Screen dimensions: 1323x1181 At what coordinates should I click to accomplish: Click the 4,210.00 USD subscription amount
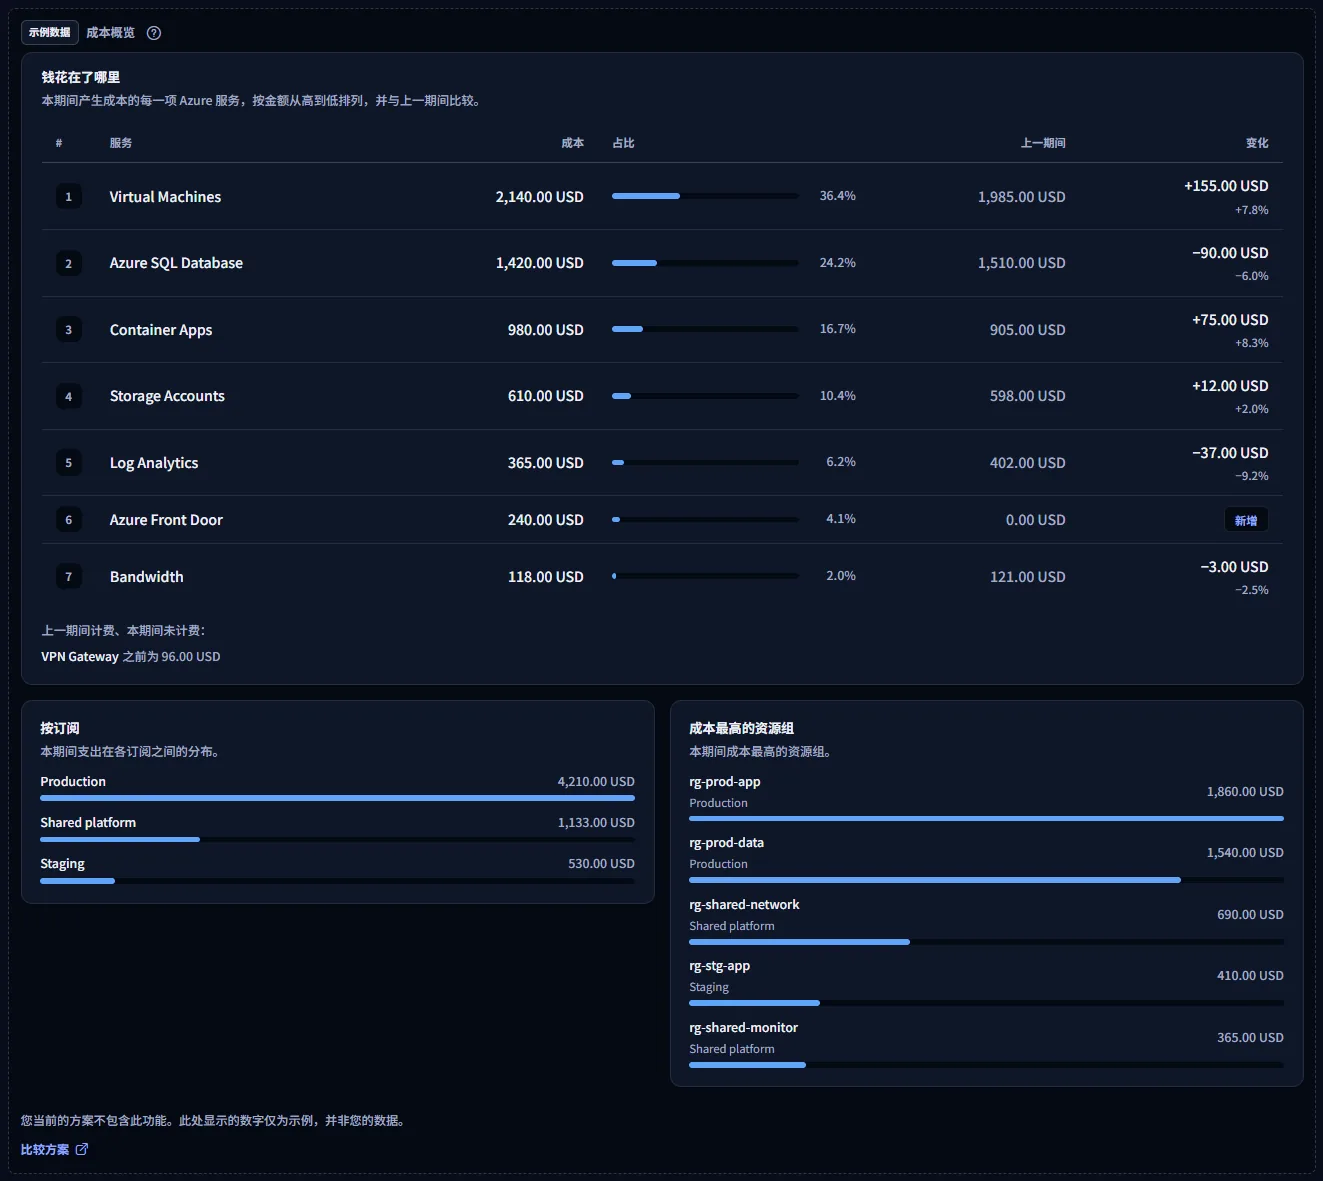pyautogui.click(x=596, y=782)
